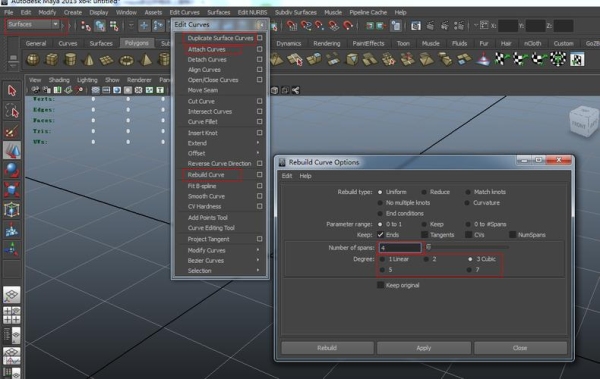Create a polygon plane from shelf
This screenshot has width=600, height=379.
(107, 60)
